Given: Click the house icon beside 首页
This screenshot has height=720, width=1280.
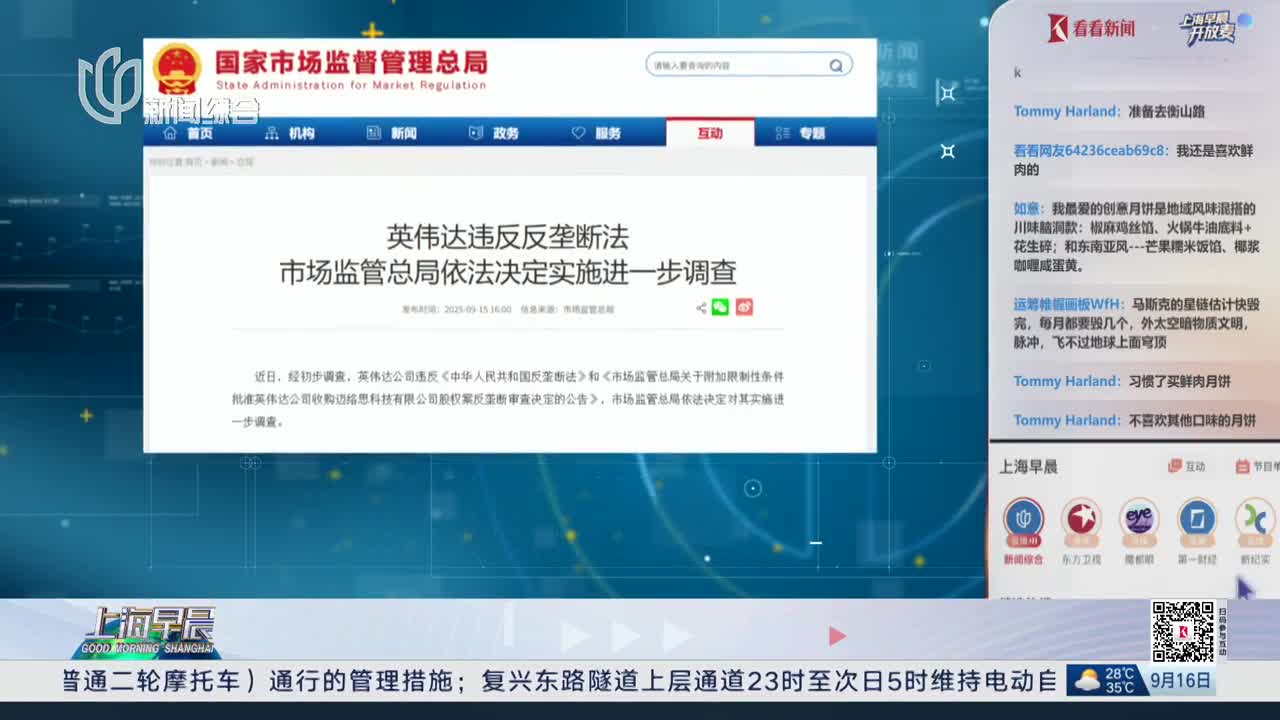Looking at the screenshot, I should click(170, 133).
